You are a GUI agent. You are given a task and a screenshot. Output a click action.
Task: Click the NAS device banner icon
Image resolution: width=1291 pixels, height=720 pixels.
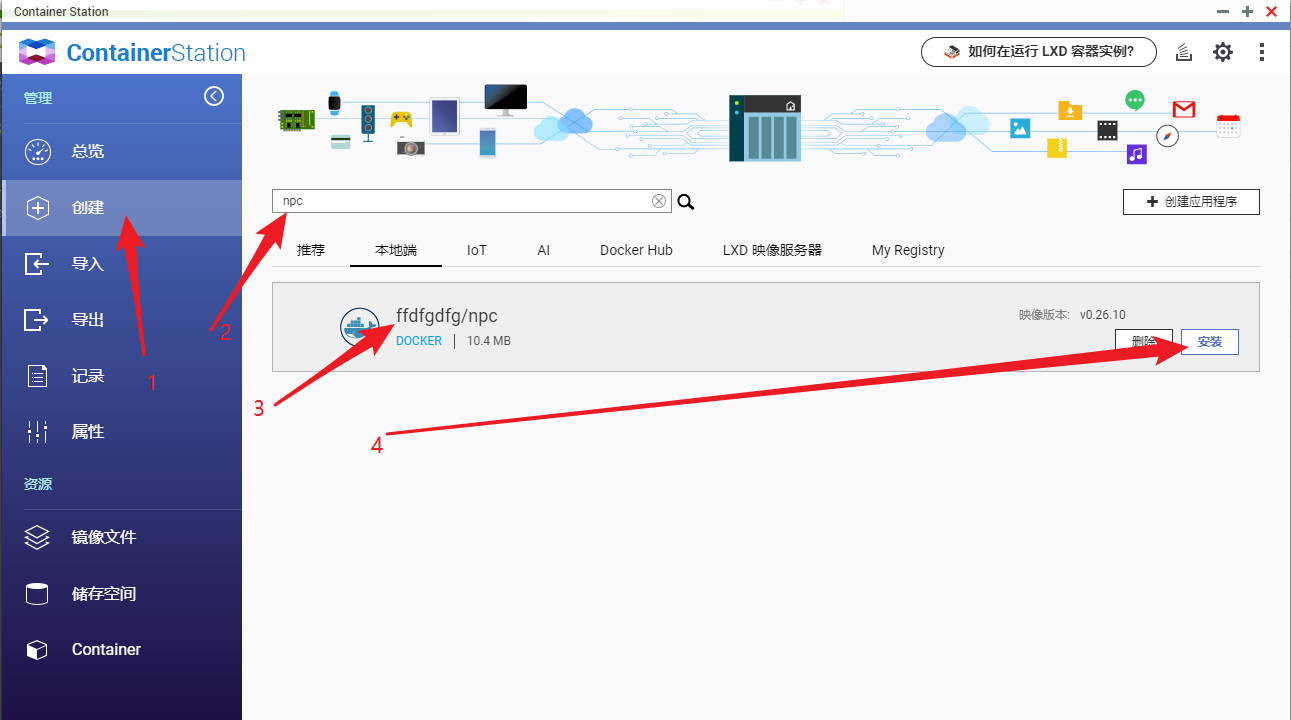tap(765, 128)
